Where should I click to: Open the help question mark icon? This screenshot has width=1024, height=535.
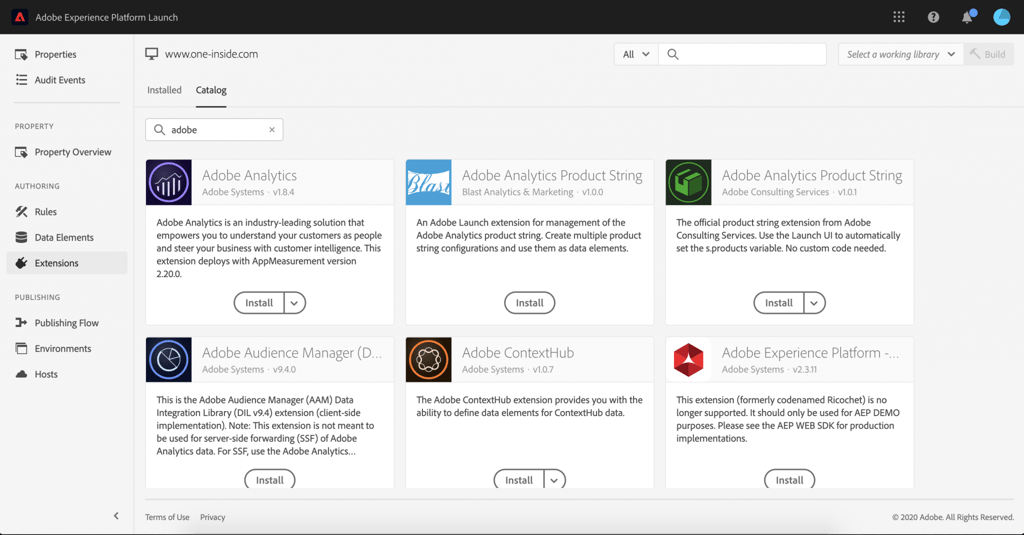tap(933, 17)
